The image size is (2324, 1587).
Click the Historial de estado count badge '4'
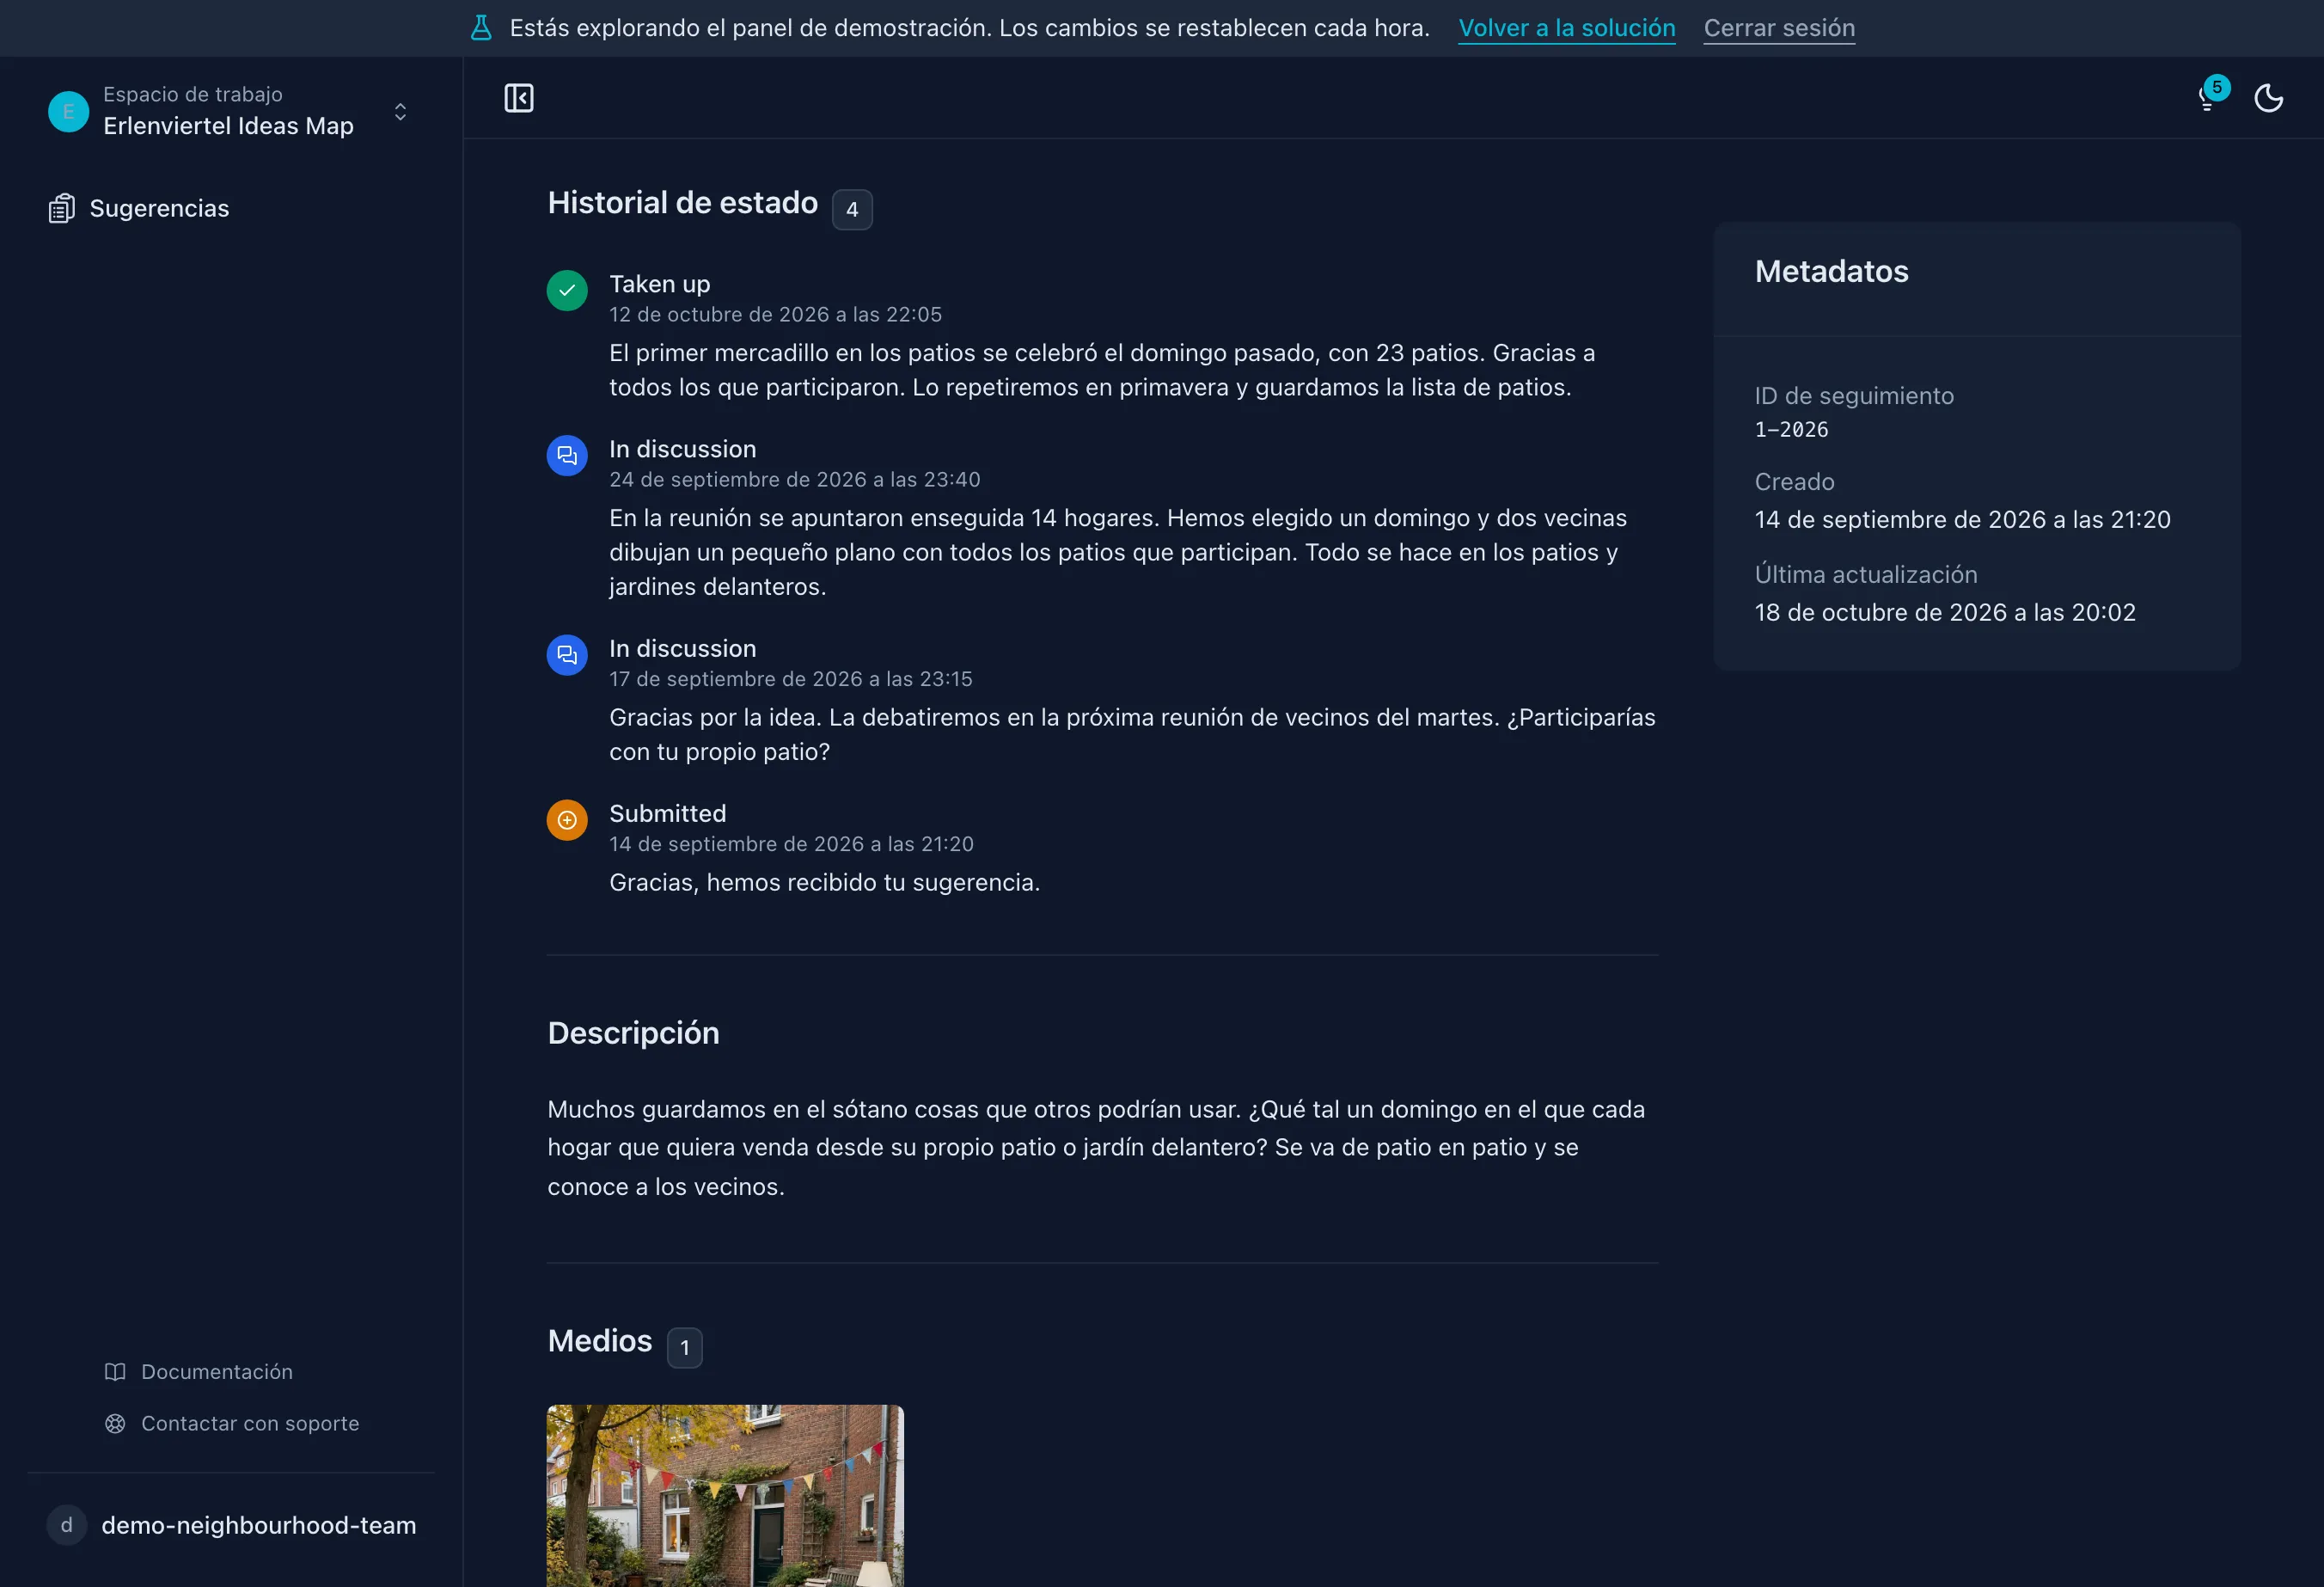(x=852, y=210)
